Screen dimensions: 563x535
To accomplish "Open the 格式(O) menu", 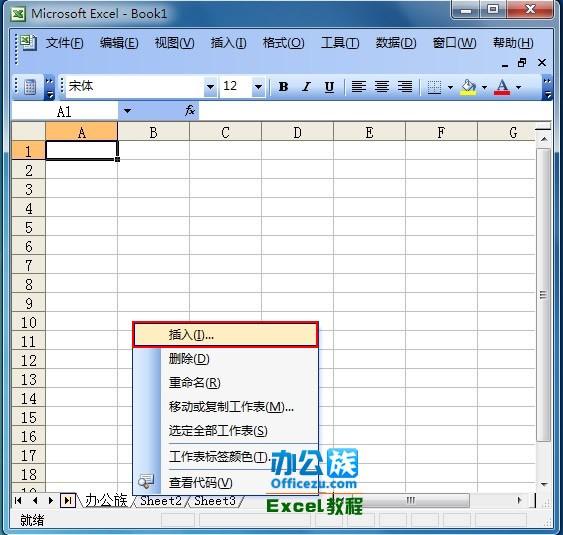I will [283, 43].
